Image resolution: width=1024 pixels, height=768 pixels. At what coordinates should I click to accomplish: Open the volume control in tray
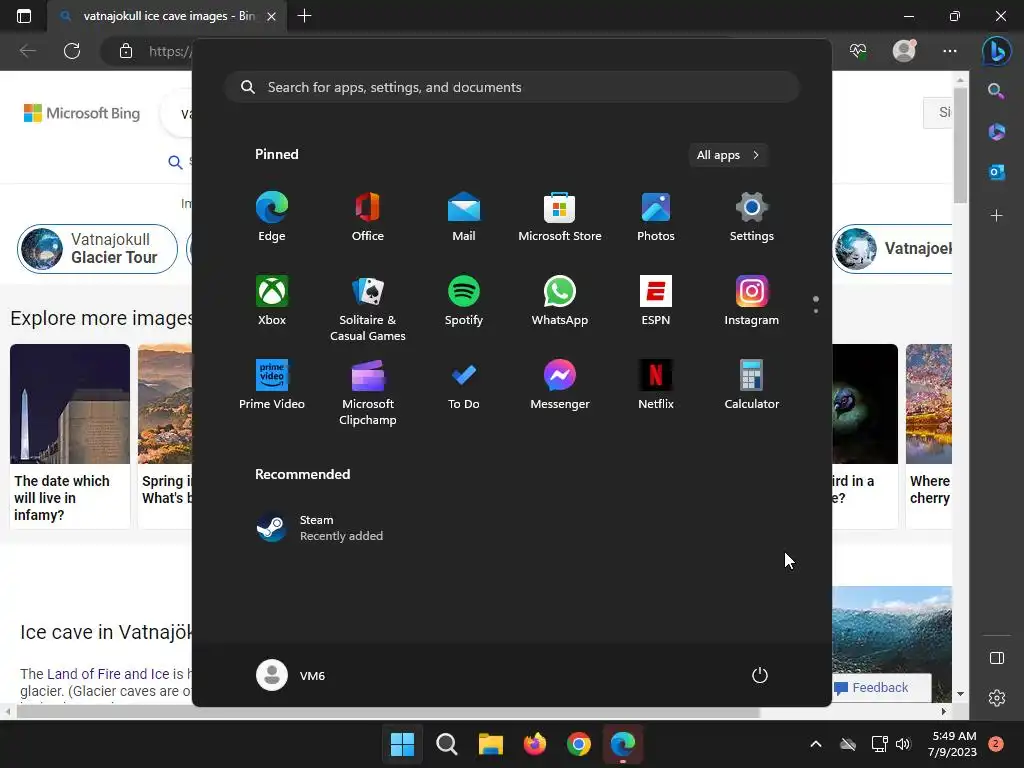(903, 744)
